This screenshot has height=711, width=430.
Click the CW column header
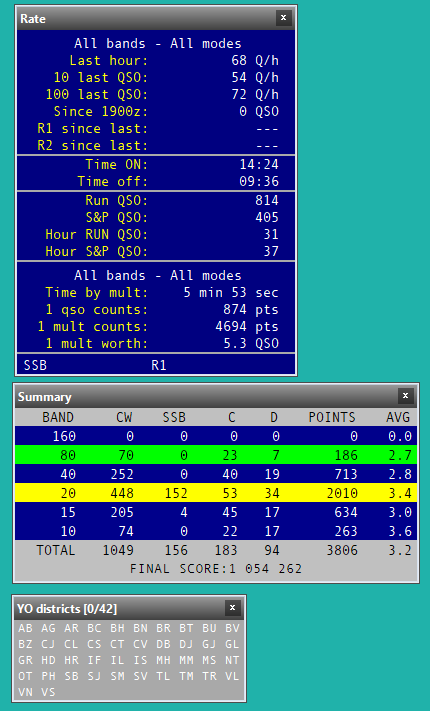(124, 417)
